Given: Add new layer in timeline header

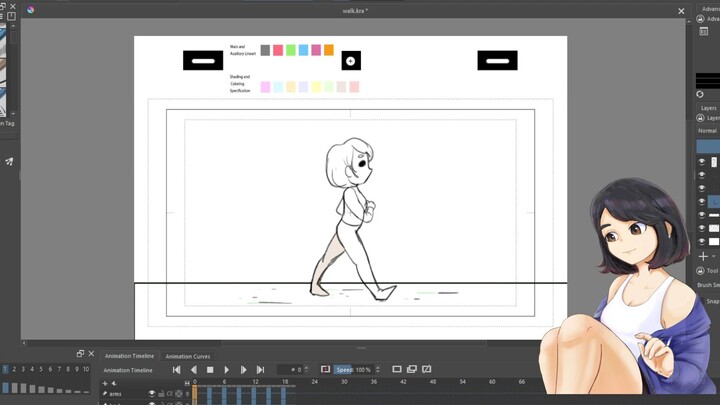Looking at the screenshot, I should pos(105,383).
